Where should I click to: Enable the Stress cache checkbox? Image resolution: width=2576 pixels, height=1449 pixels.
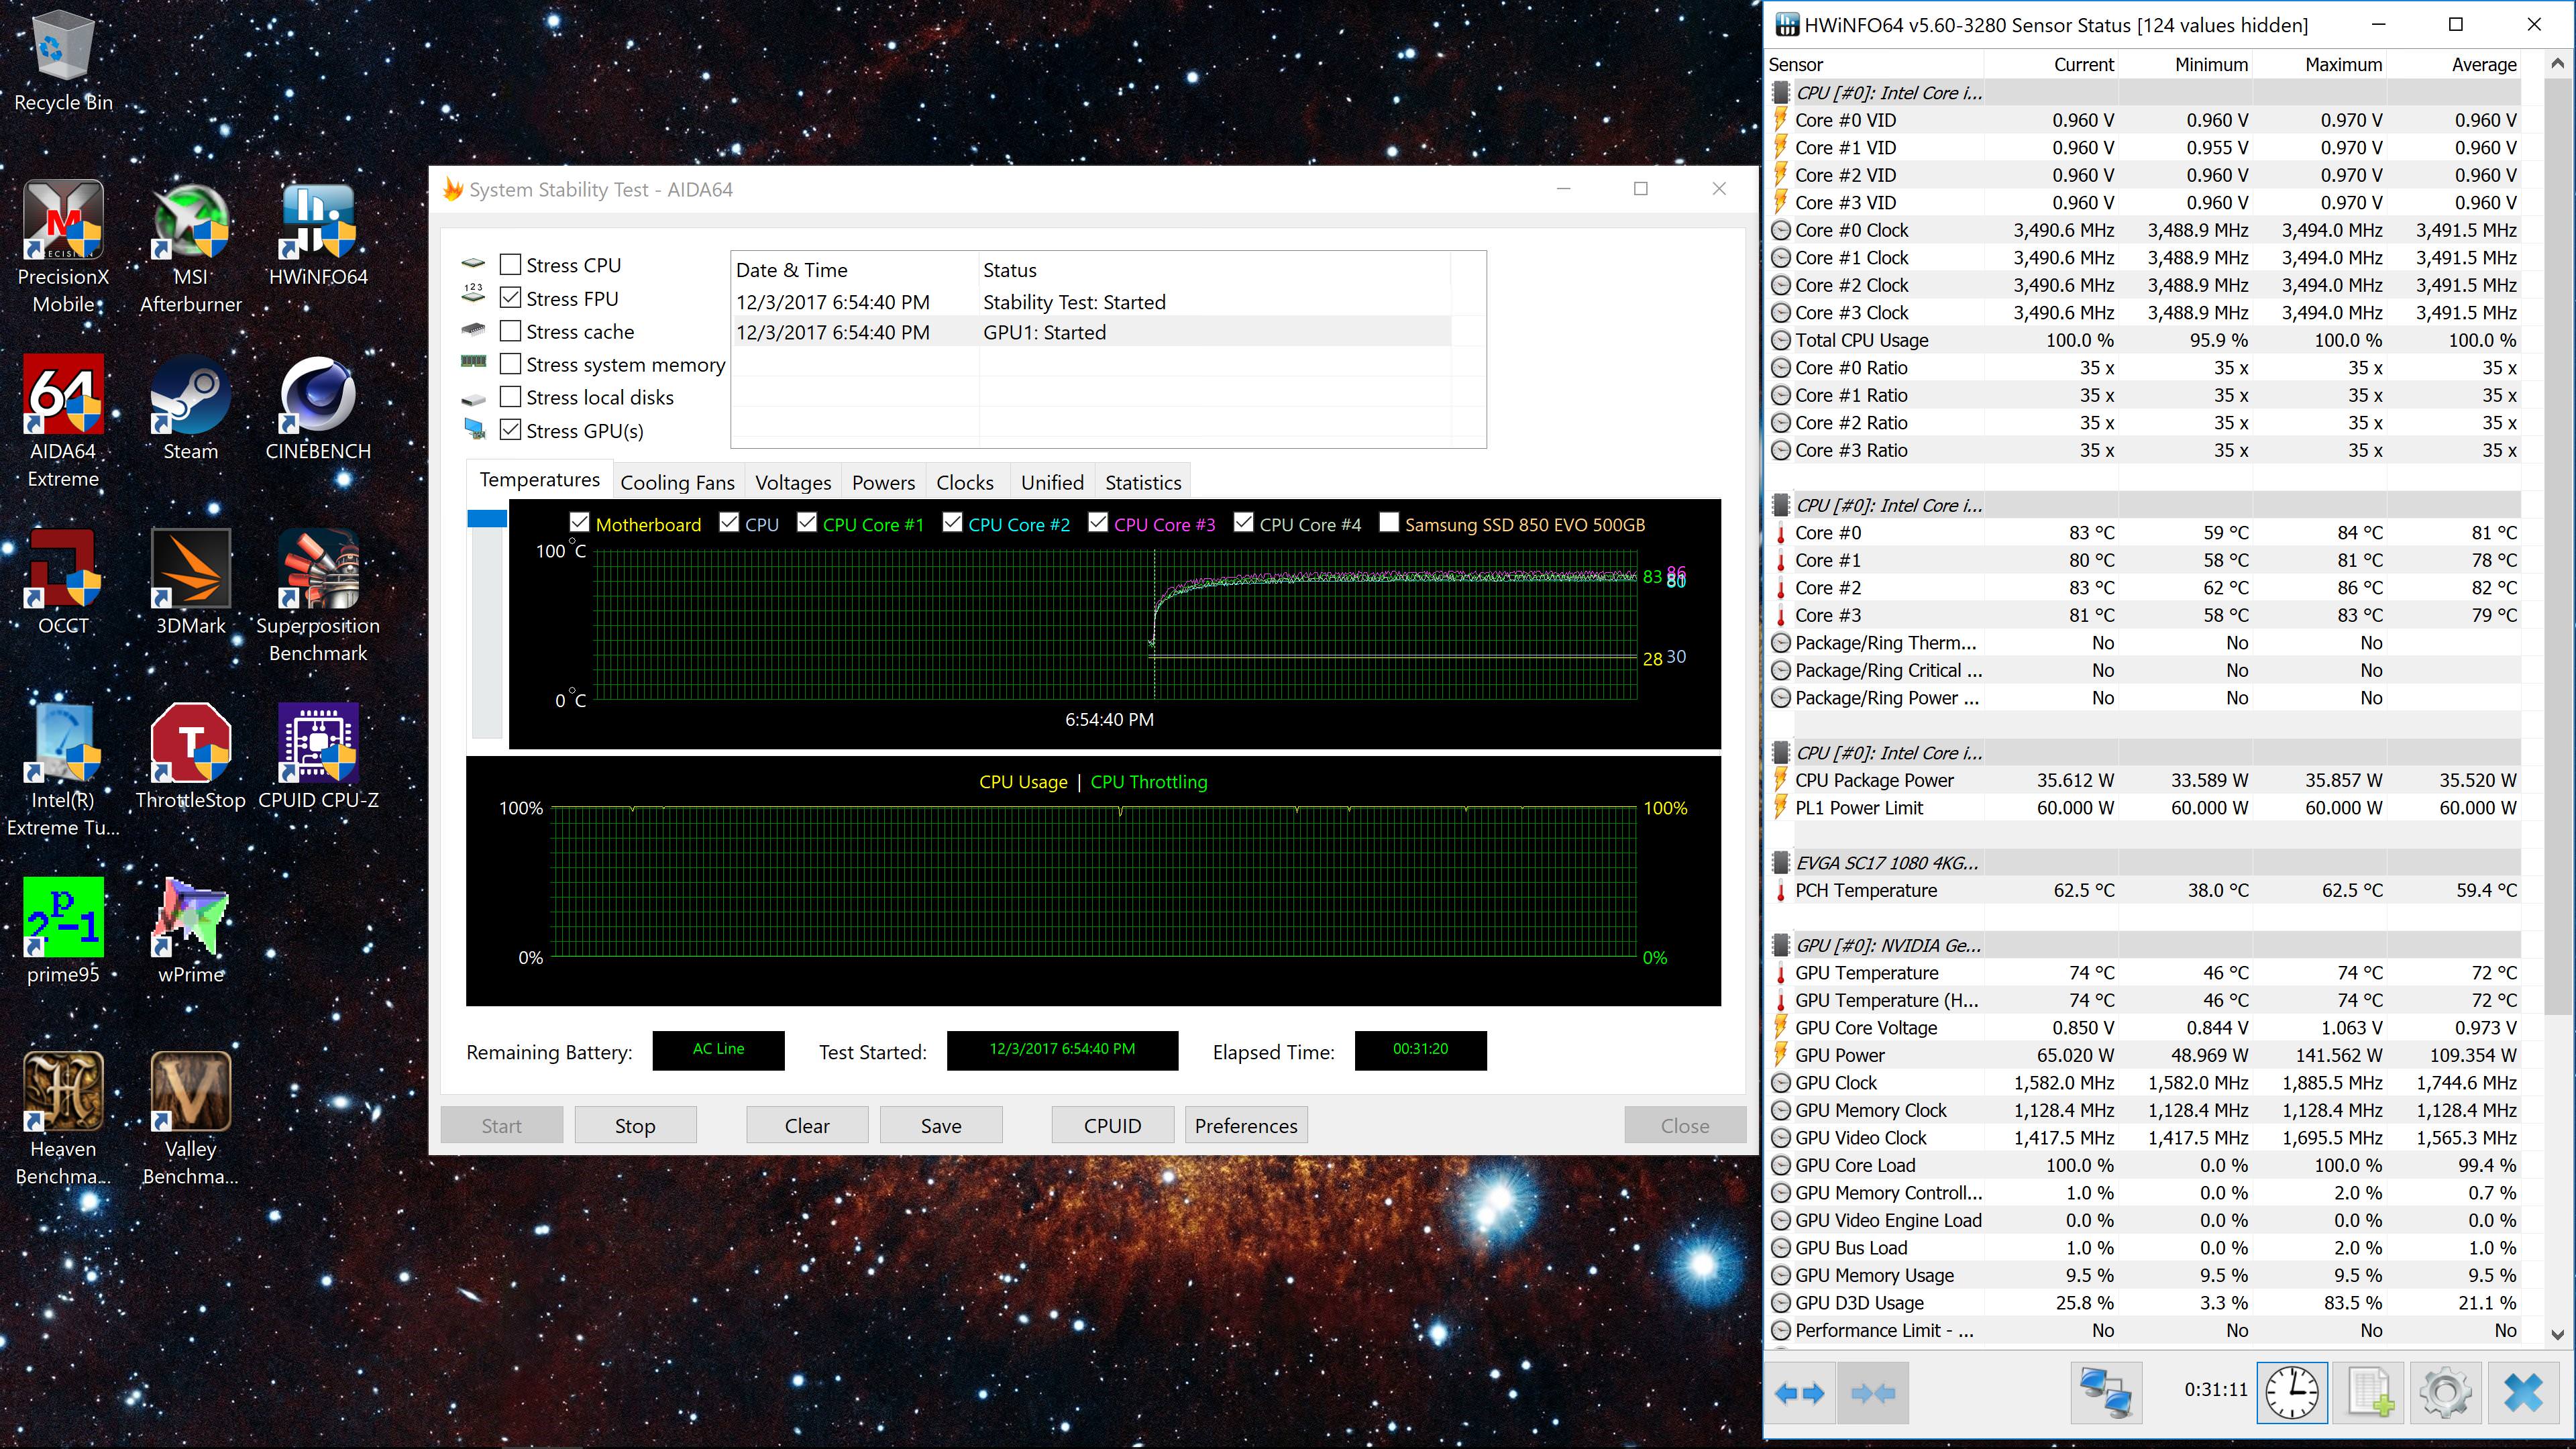pyautogui.click(x=510, y=331)
